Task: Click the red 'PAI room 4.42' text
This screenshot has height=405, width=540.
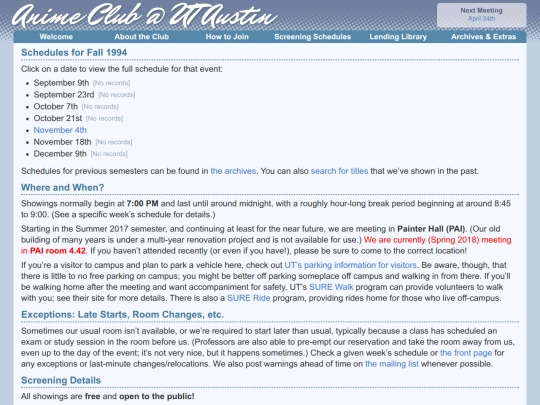Action: coord(58,251)
